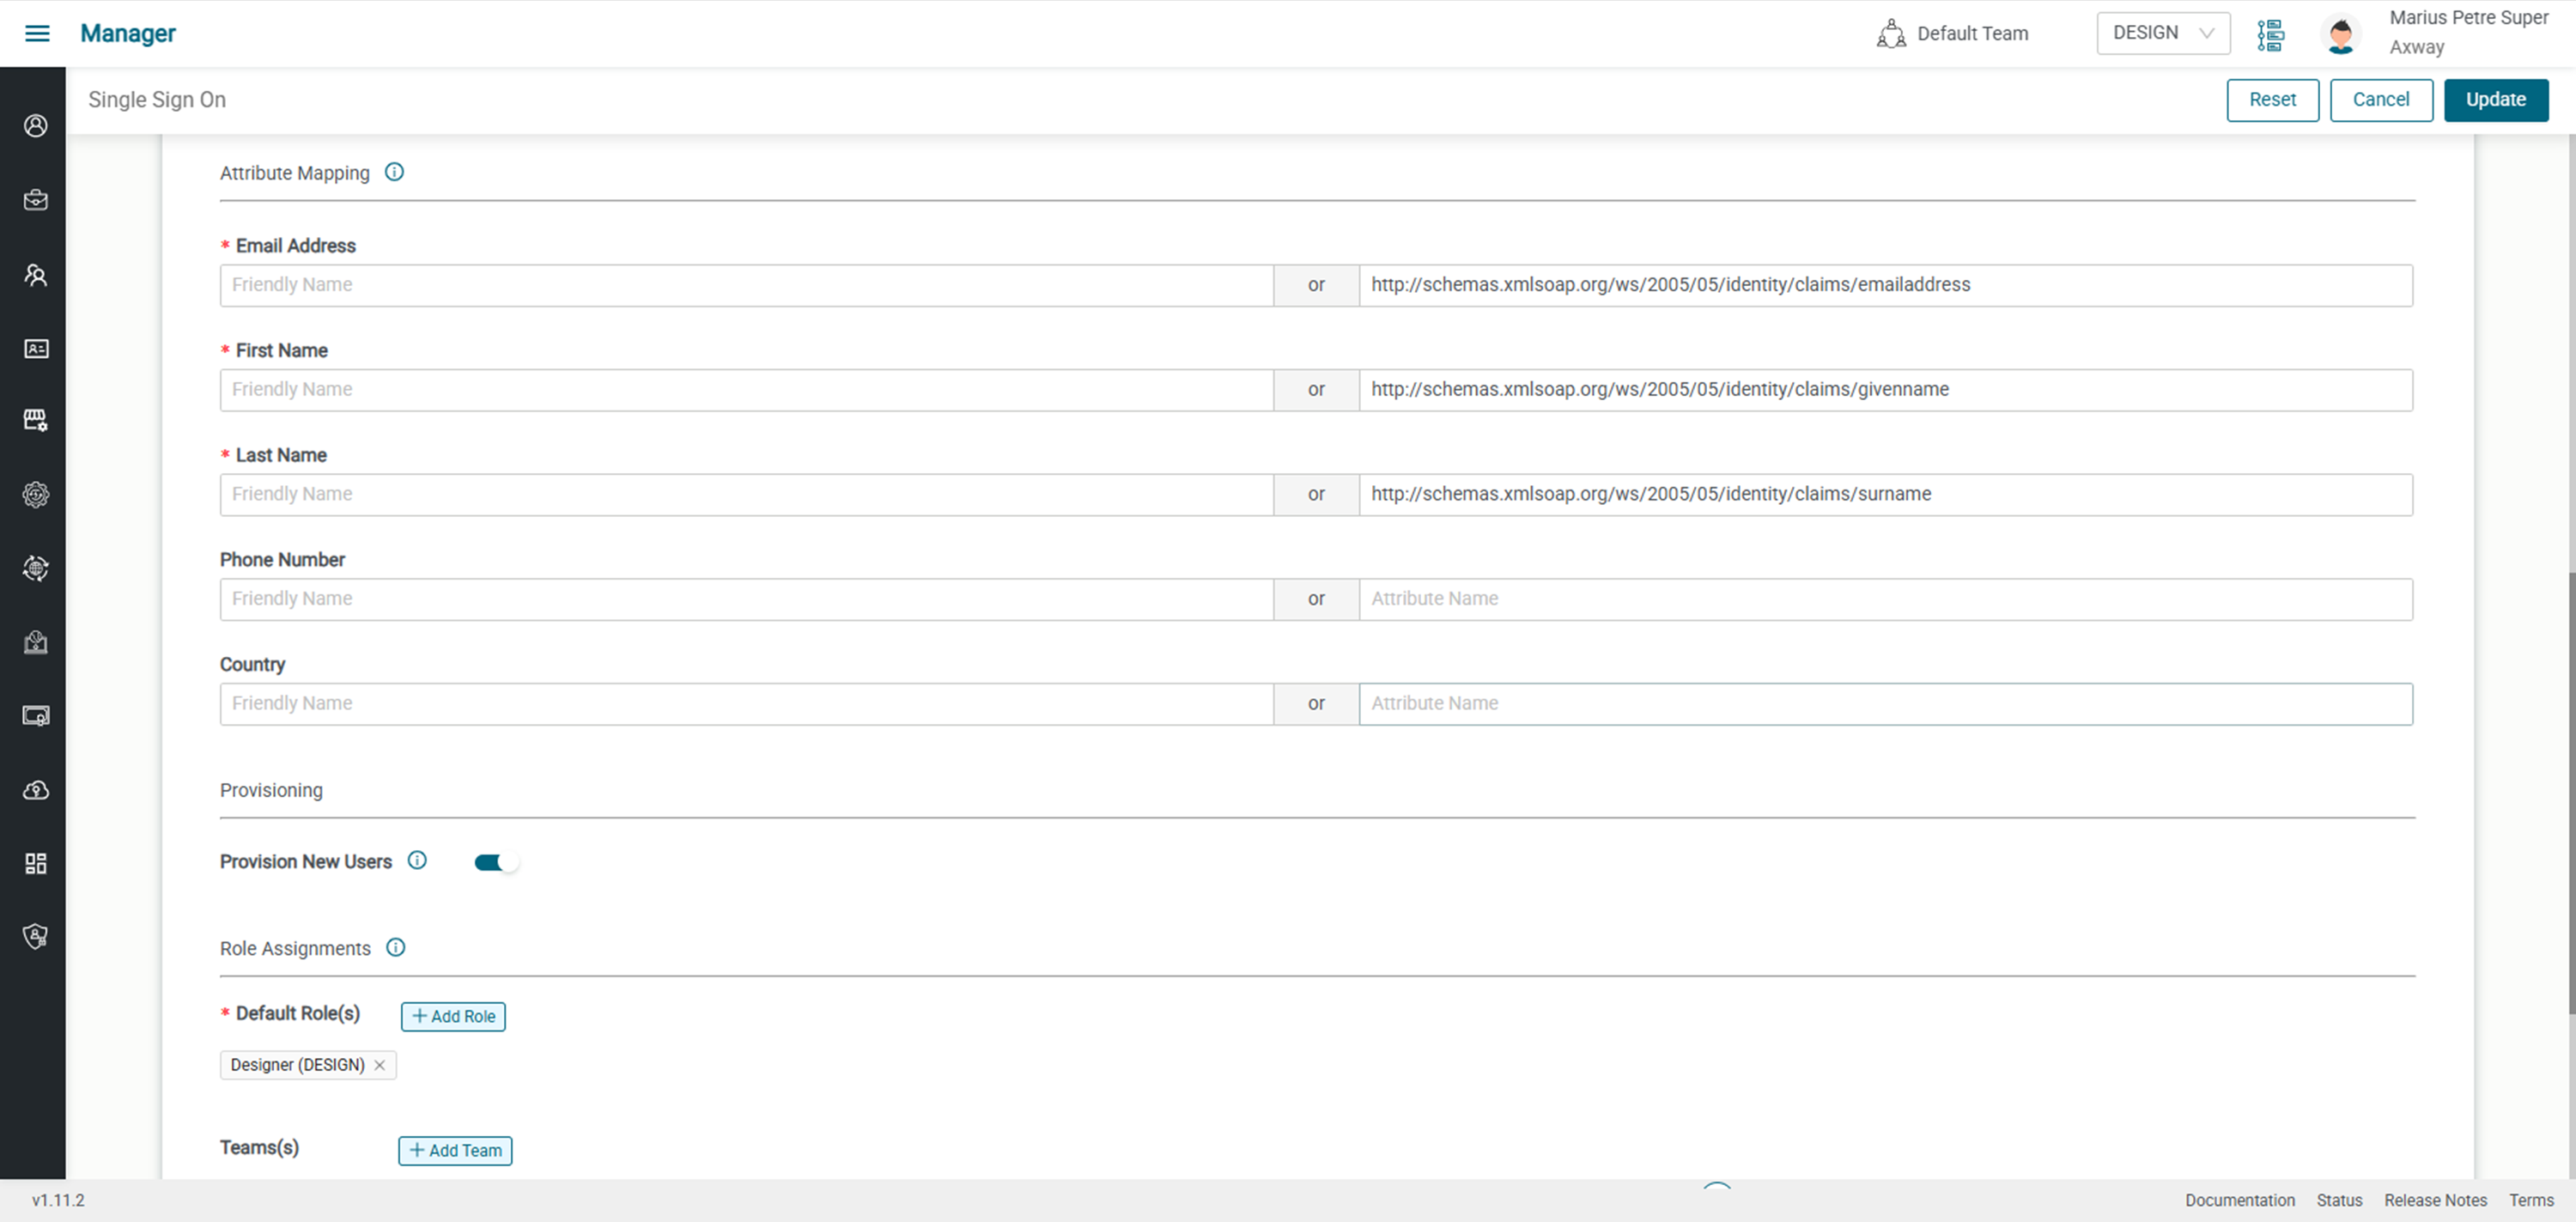Focus Last Name Friendly Name field
Viewport: 2576px width, 1222px height.
(746, 495)
